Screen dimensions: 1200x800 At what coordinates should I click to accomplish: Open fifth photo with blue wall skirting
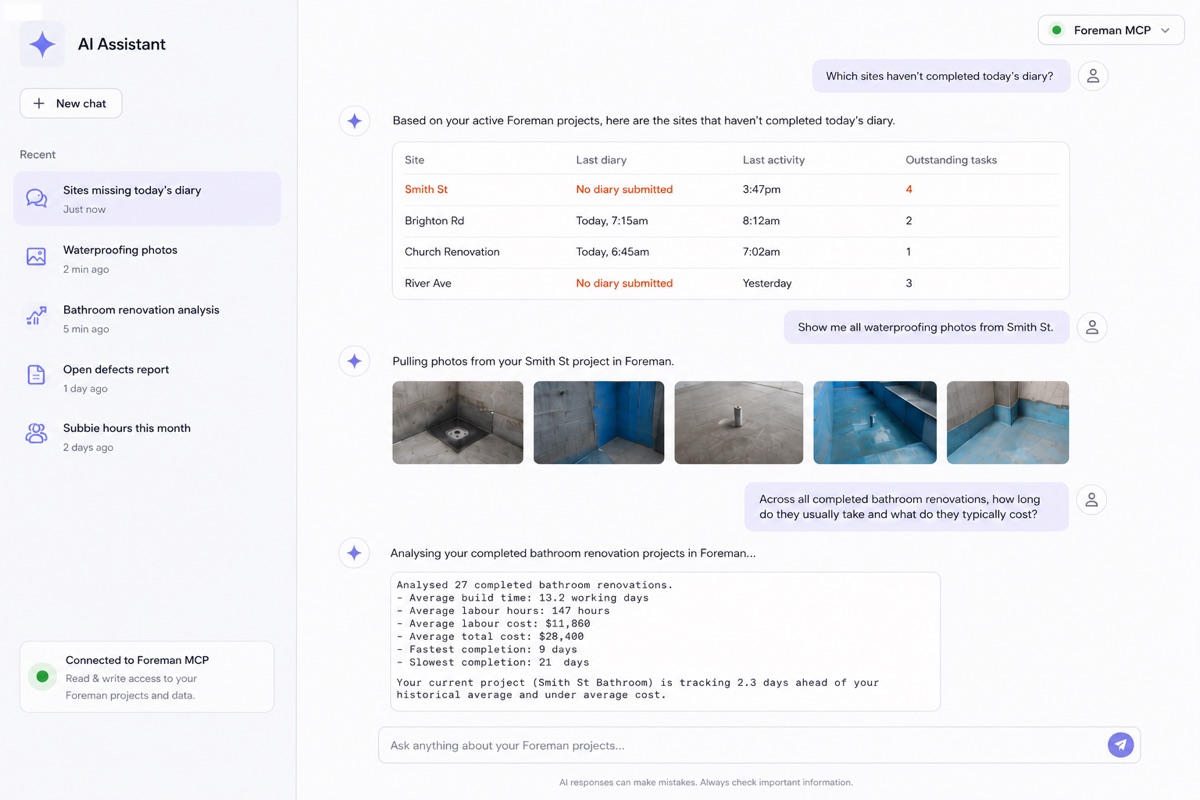tap(1008, 422)
